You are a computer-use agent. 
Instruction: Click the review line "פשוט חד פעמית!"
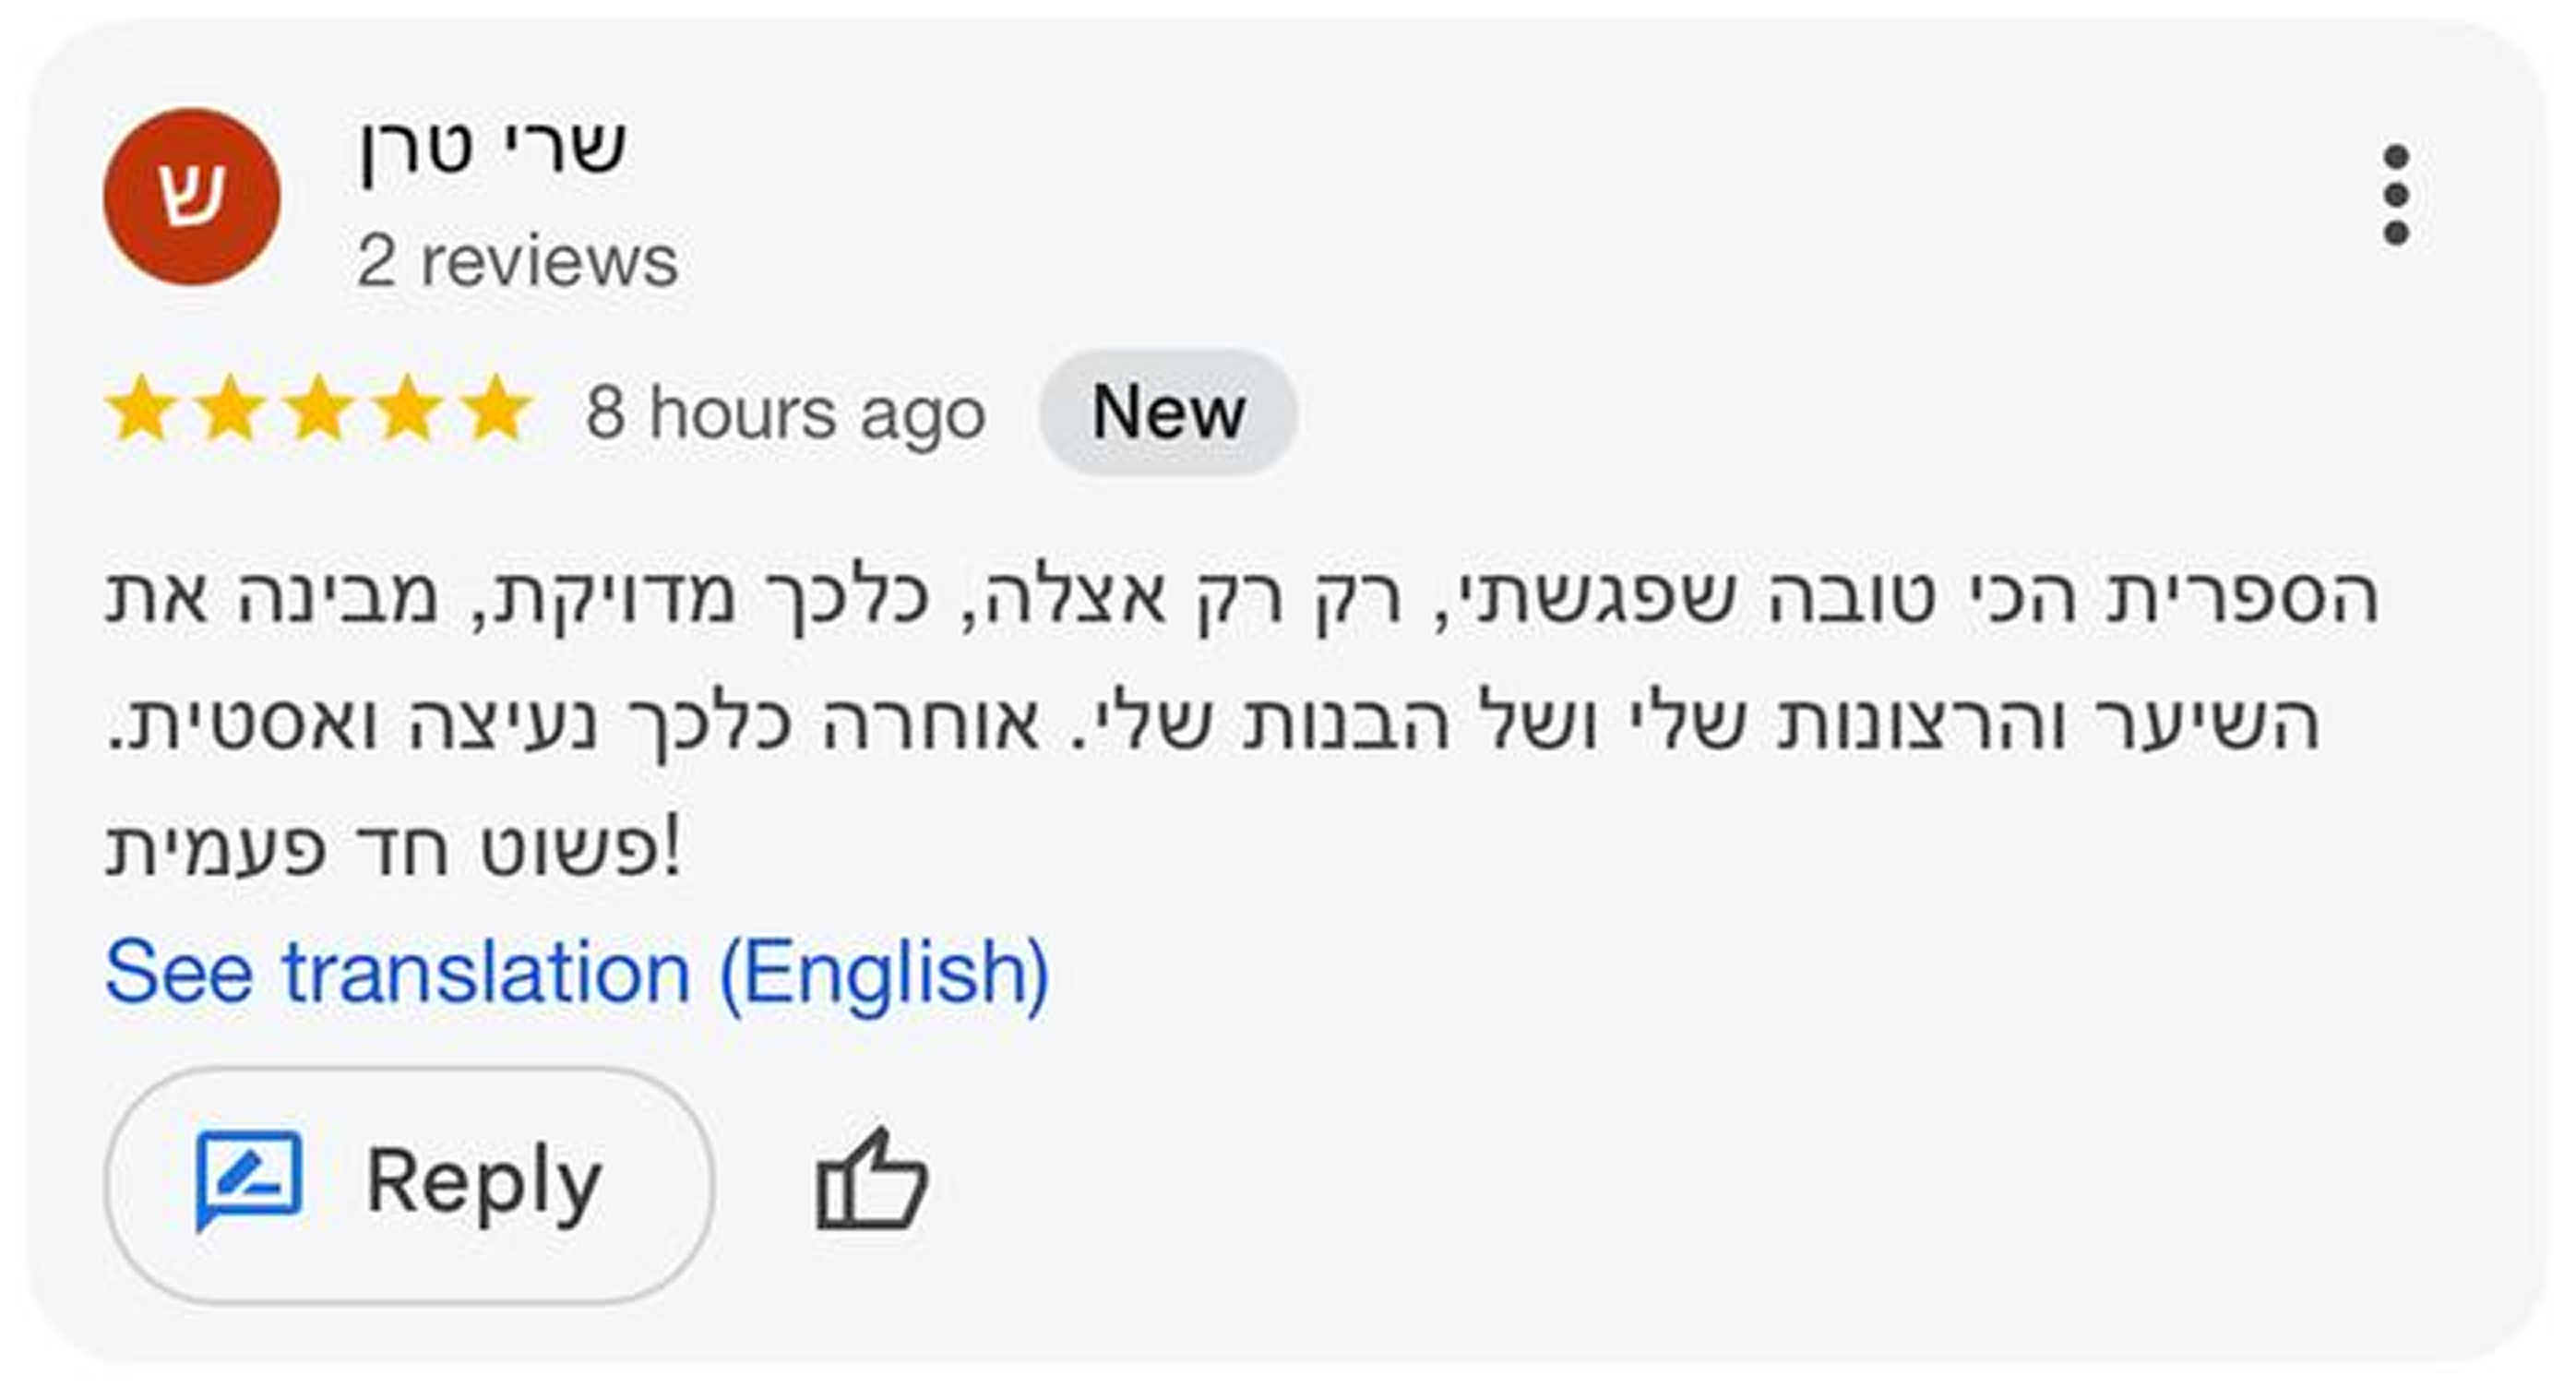[393, 848]
